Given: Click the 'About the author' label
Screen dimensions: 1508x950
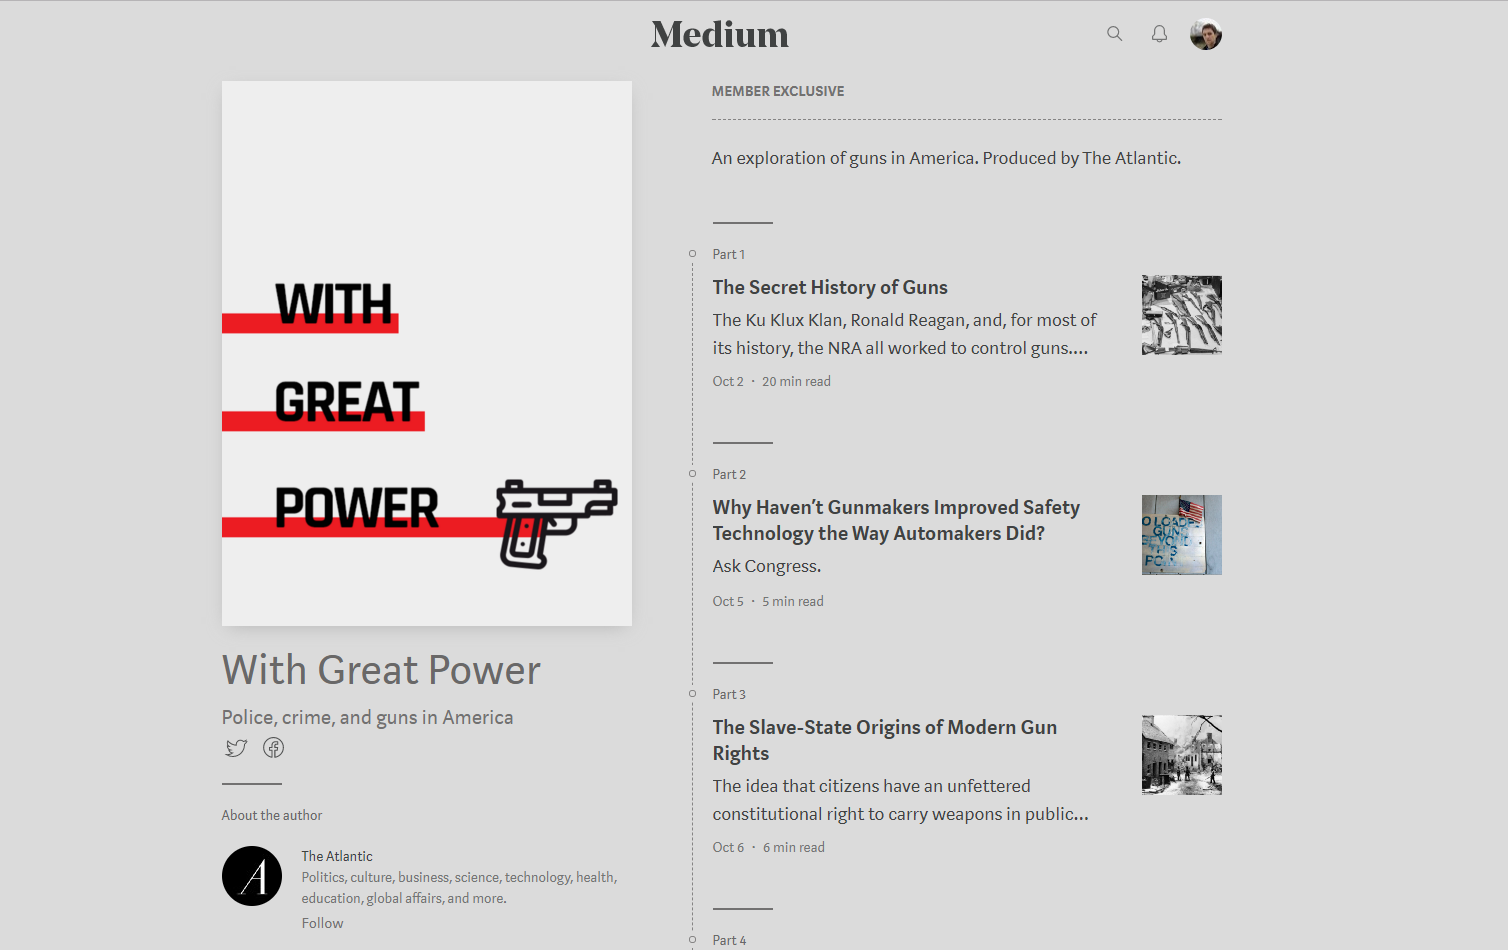Looking at the screenshot, I should tap(272, 815).
